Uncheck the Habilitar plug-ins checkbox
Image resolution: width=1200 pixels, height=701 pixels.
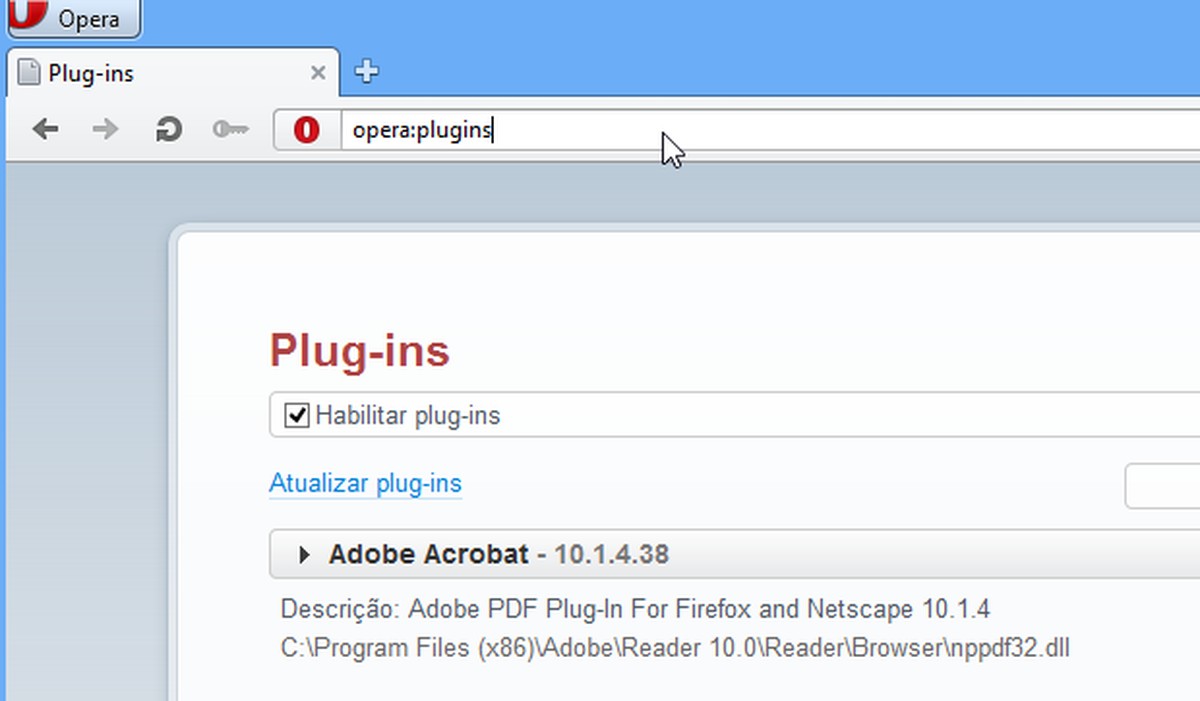pos(295,414)
